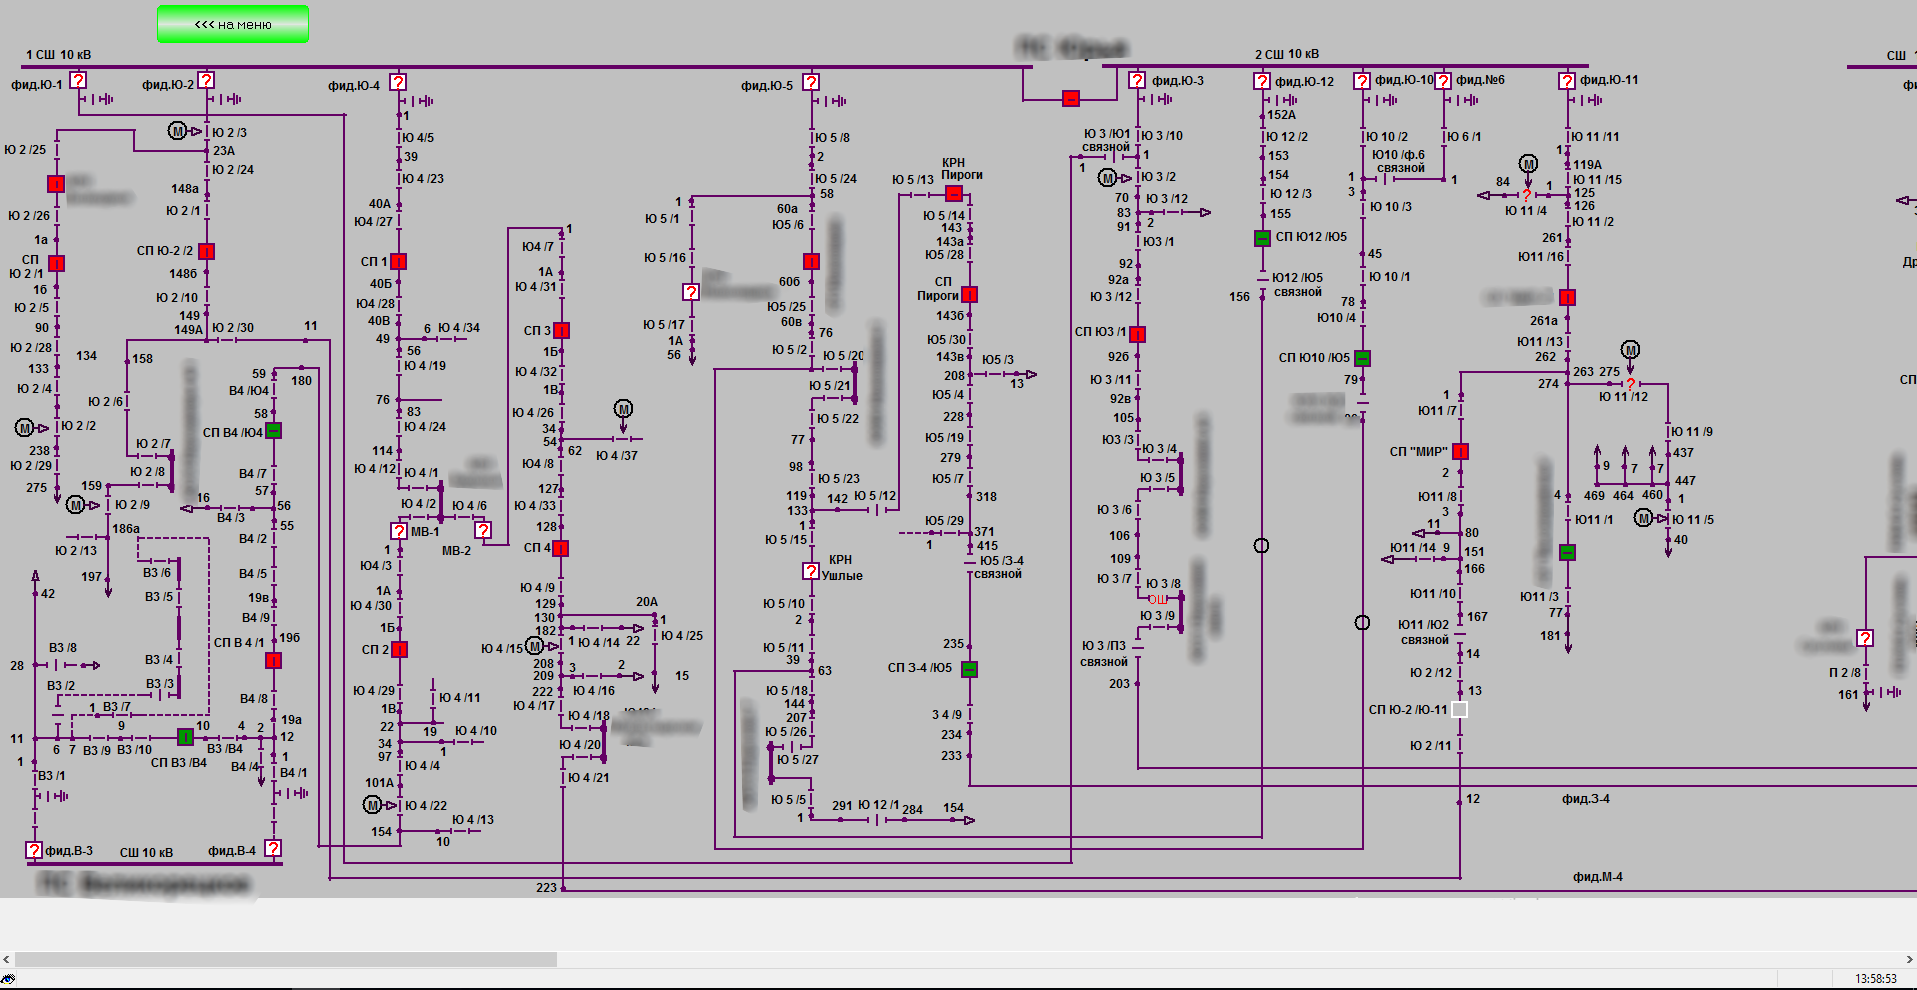Click the red СП "МИР" switch square
1917x990 pixels.
pos(1460,451)
